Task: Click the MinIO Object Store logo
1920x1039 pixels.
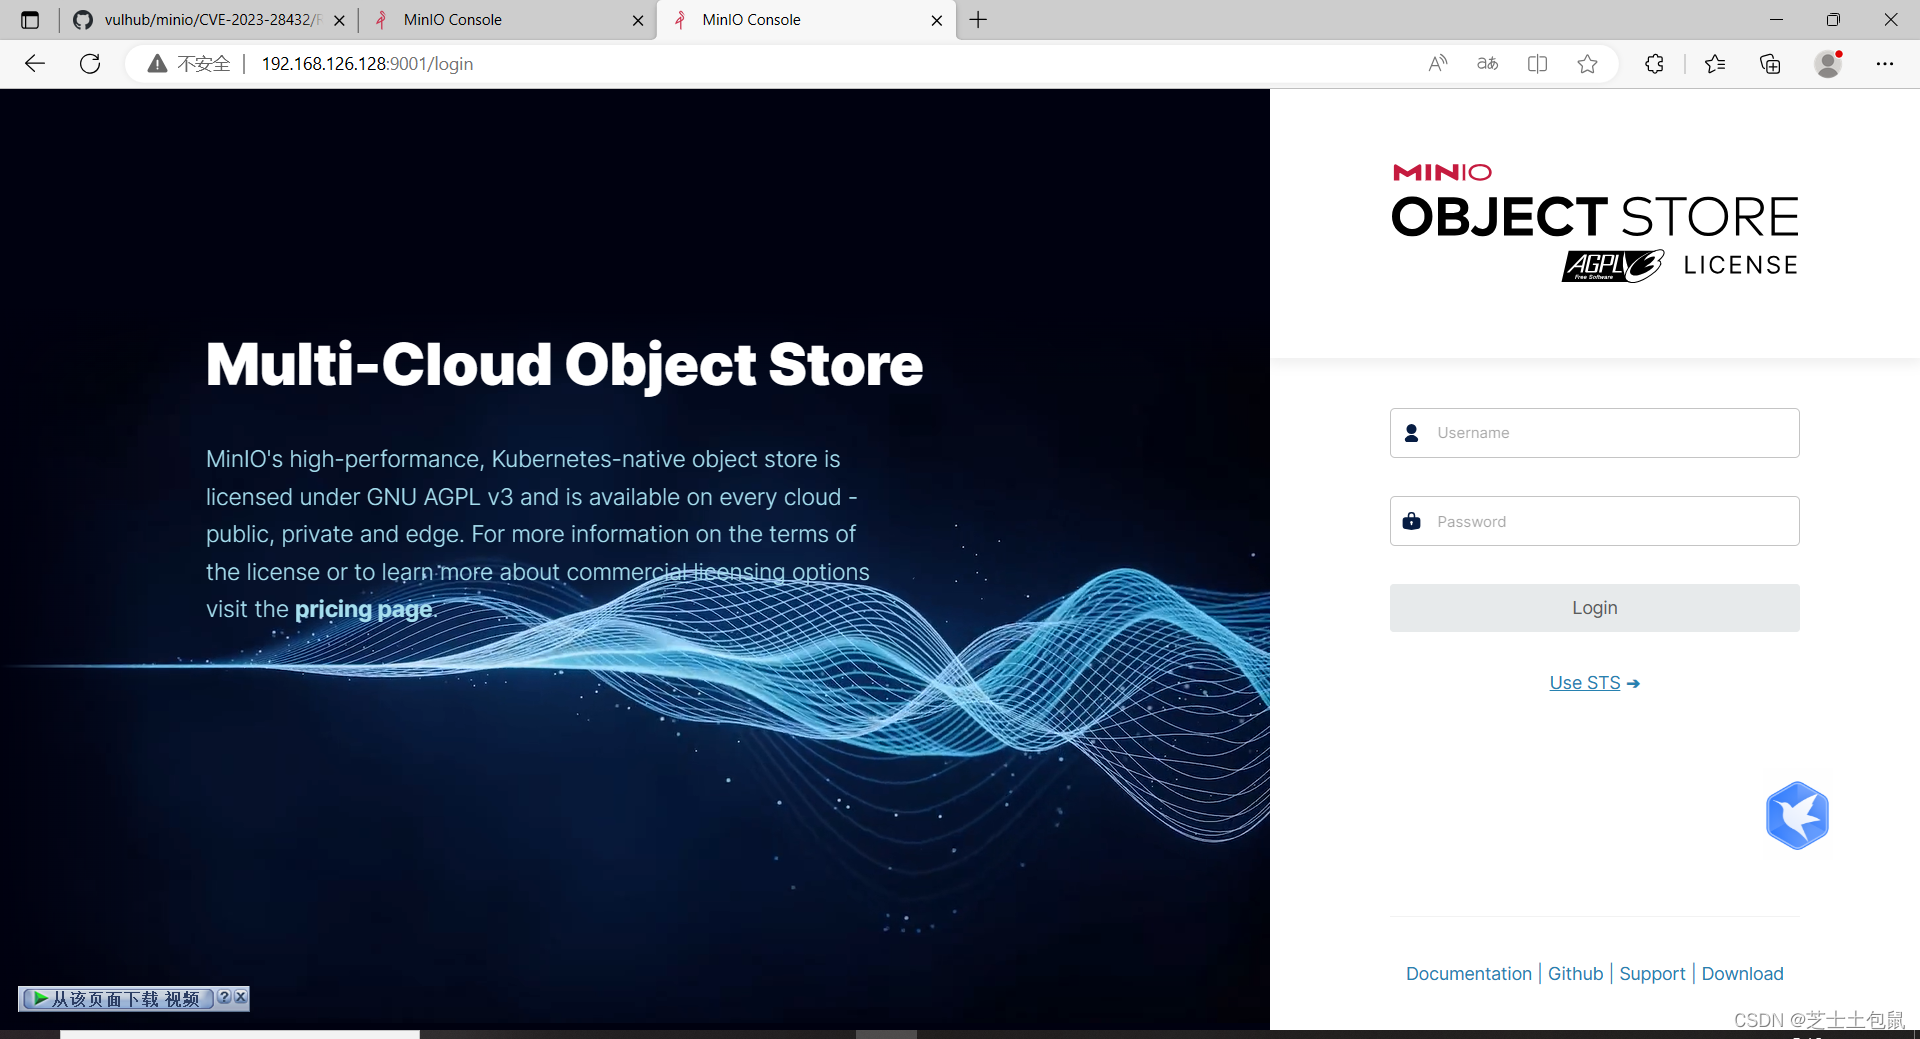Action: [1595, 223]
